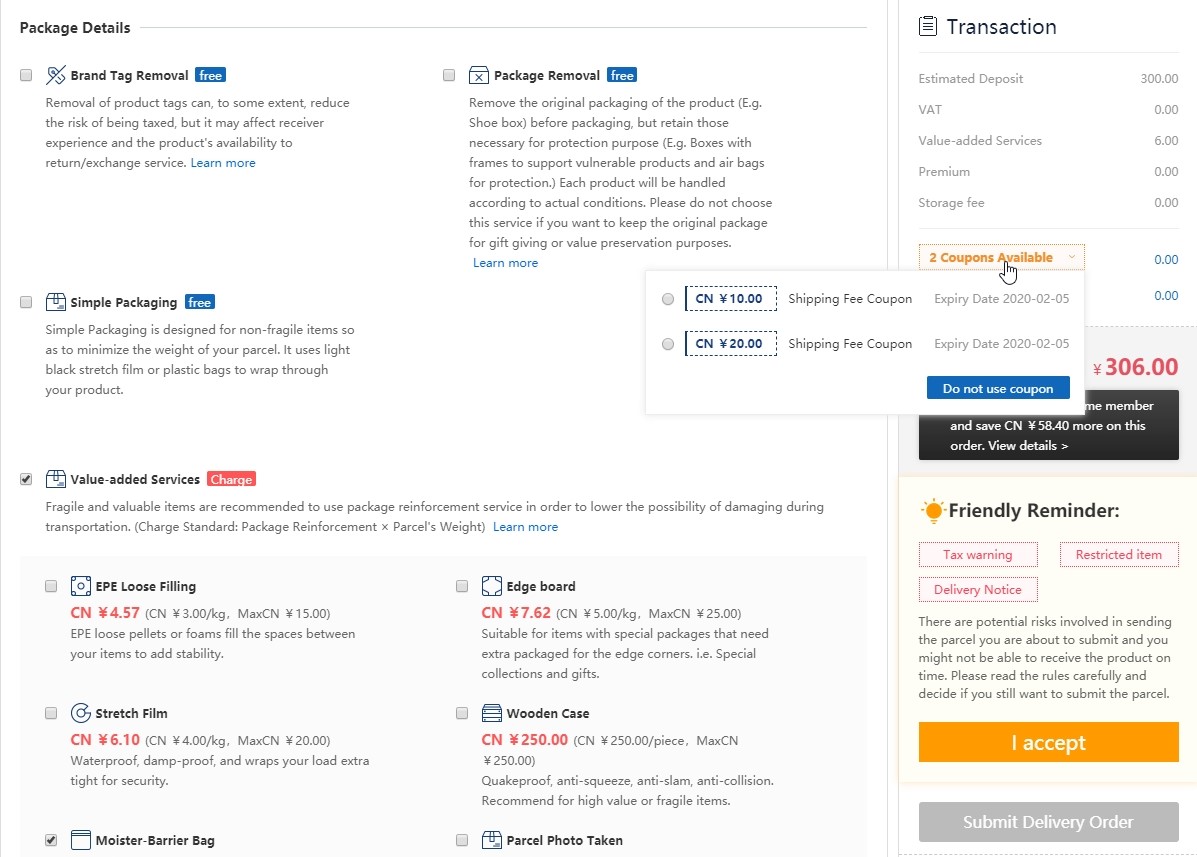The width and height of the screenshot is (1197, 857).
Task: Click the orange I accept button
Action: (x=1048, y=742)
